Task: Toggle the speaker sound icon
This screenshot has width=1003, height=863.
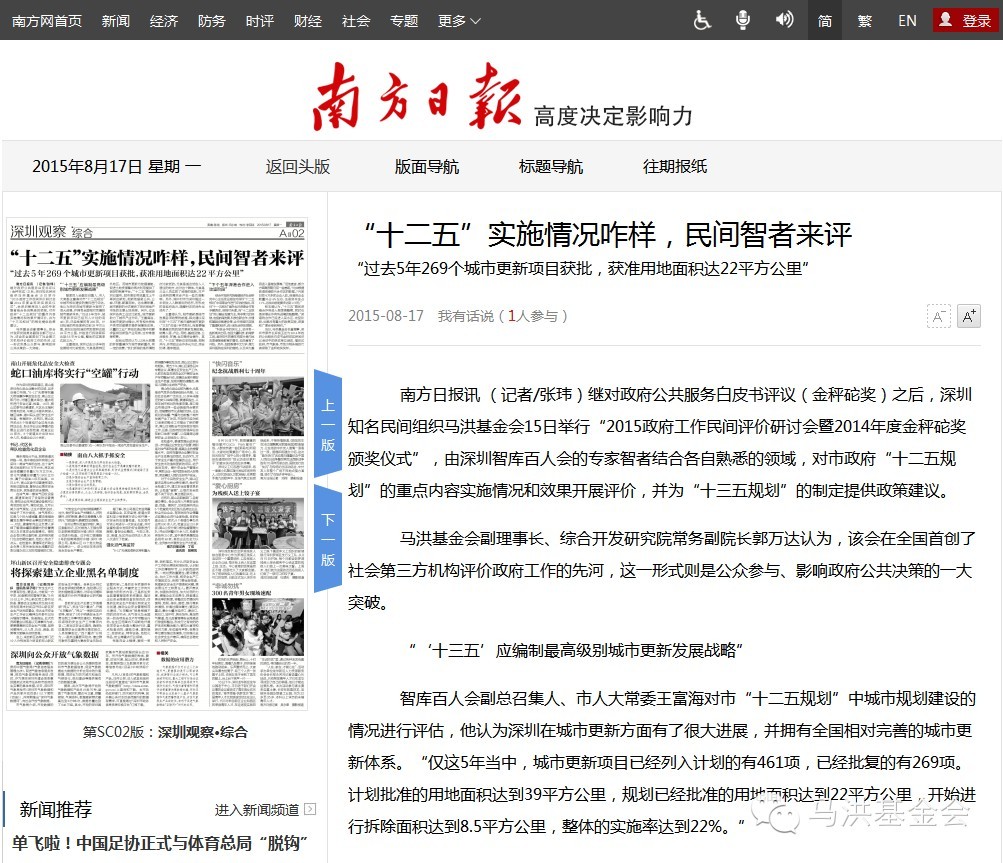Action: tap(784, 20)
